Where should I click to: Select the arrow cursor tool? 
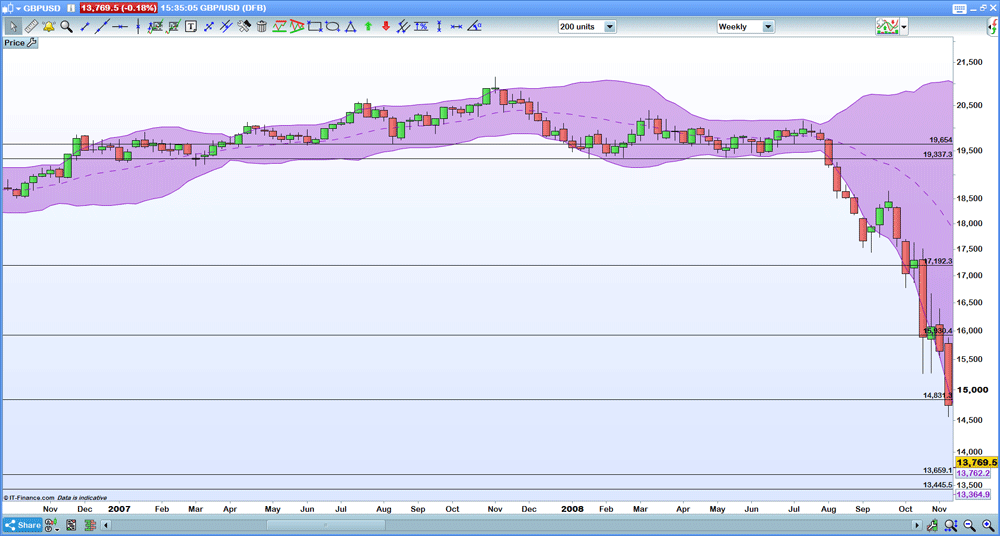(x=13, y=27)
